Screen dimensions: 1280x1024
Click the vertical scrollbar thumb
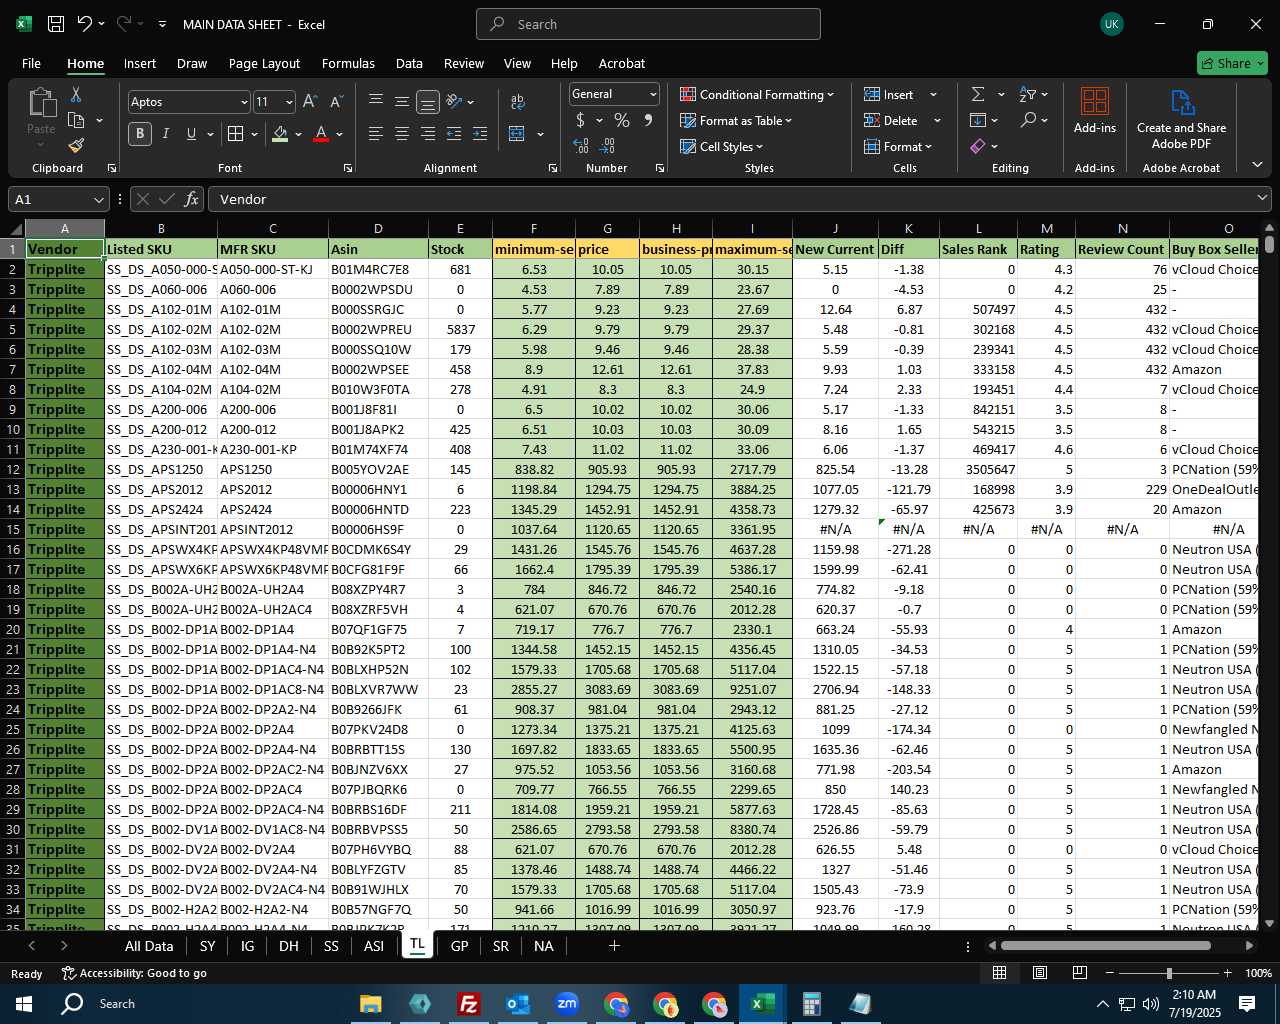coord(1269,243)
